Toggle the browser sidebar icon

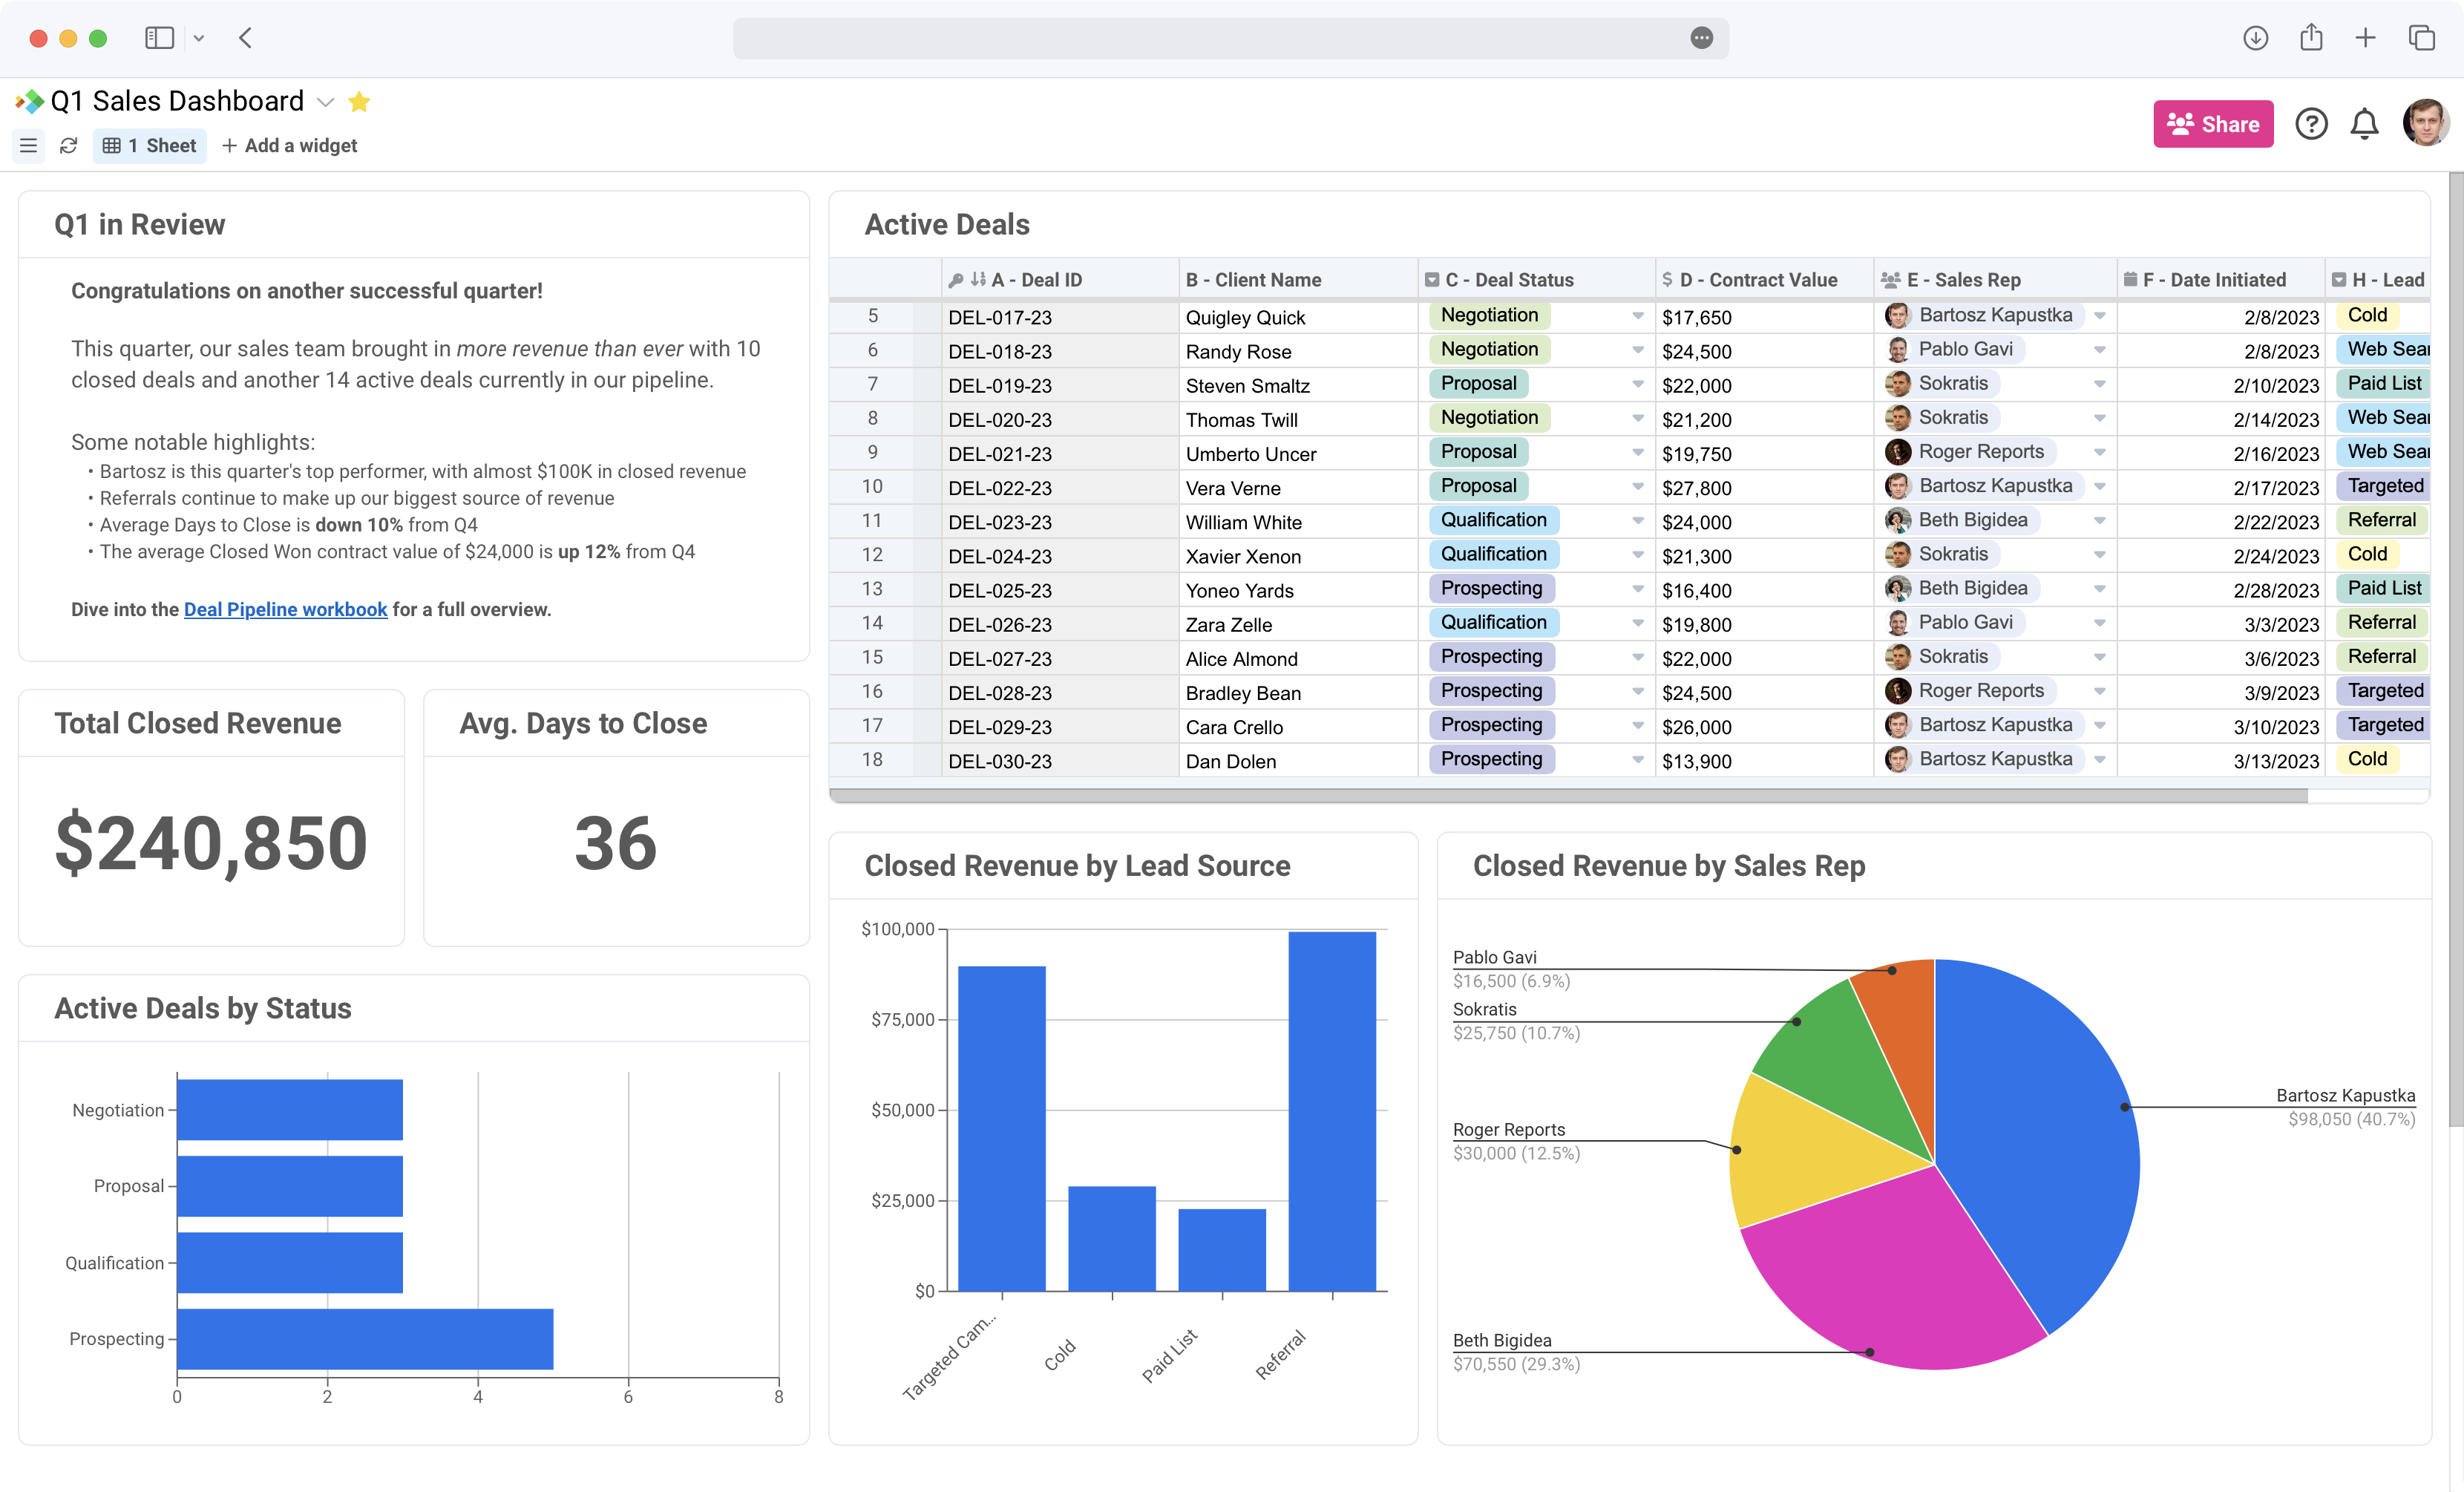coord(159,38)
